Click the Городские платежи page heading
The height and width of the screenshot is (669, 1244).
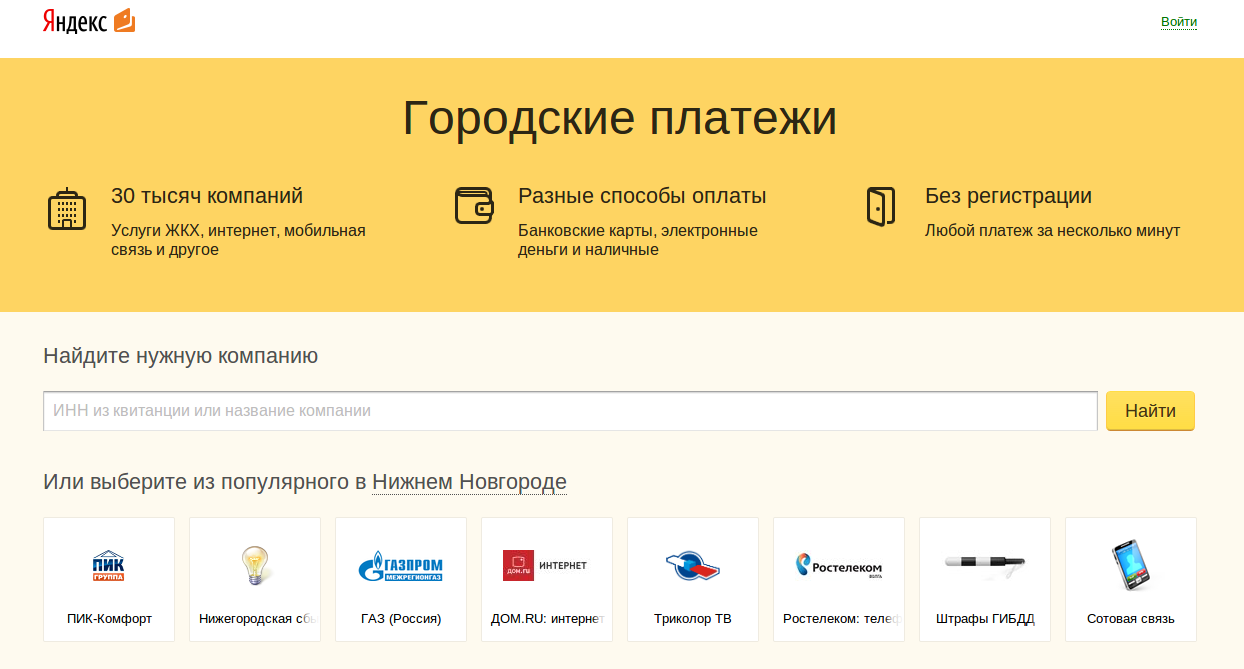[x=620, y=119]
